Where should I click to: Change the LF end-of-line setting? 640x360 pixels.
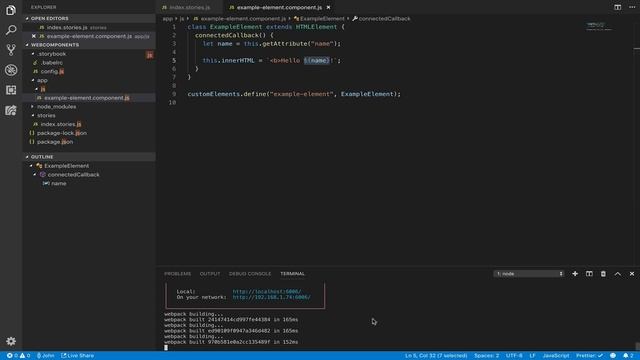click(532, 356)
